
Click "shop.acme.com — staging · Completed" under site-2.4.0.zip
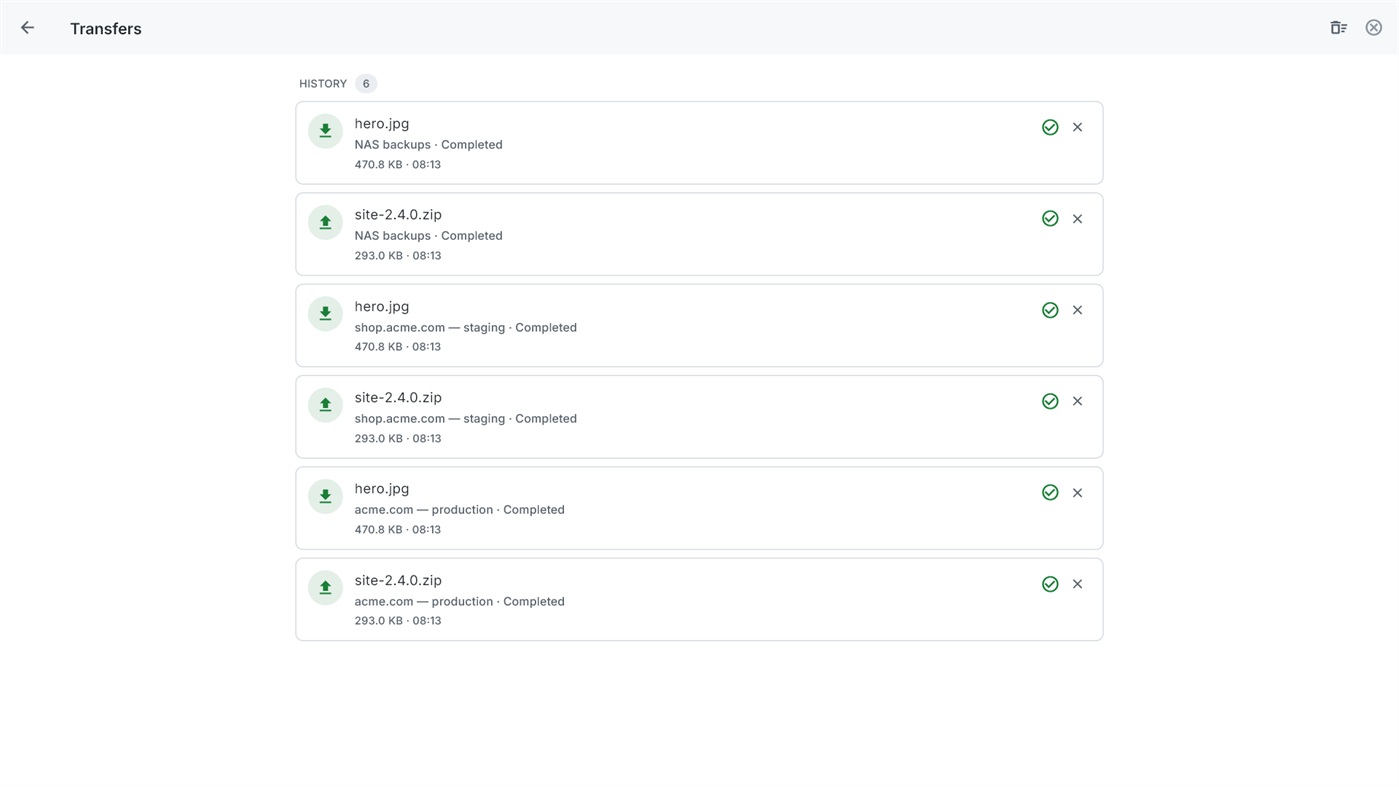pos(465,419)
